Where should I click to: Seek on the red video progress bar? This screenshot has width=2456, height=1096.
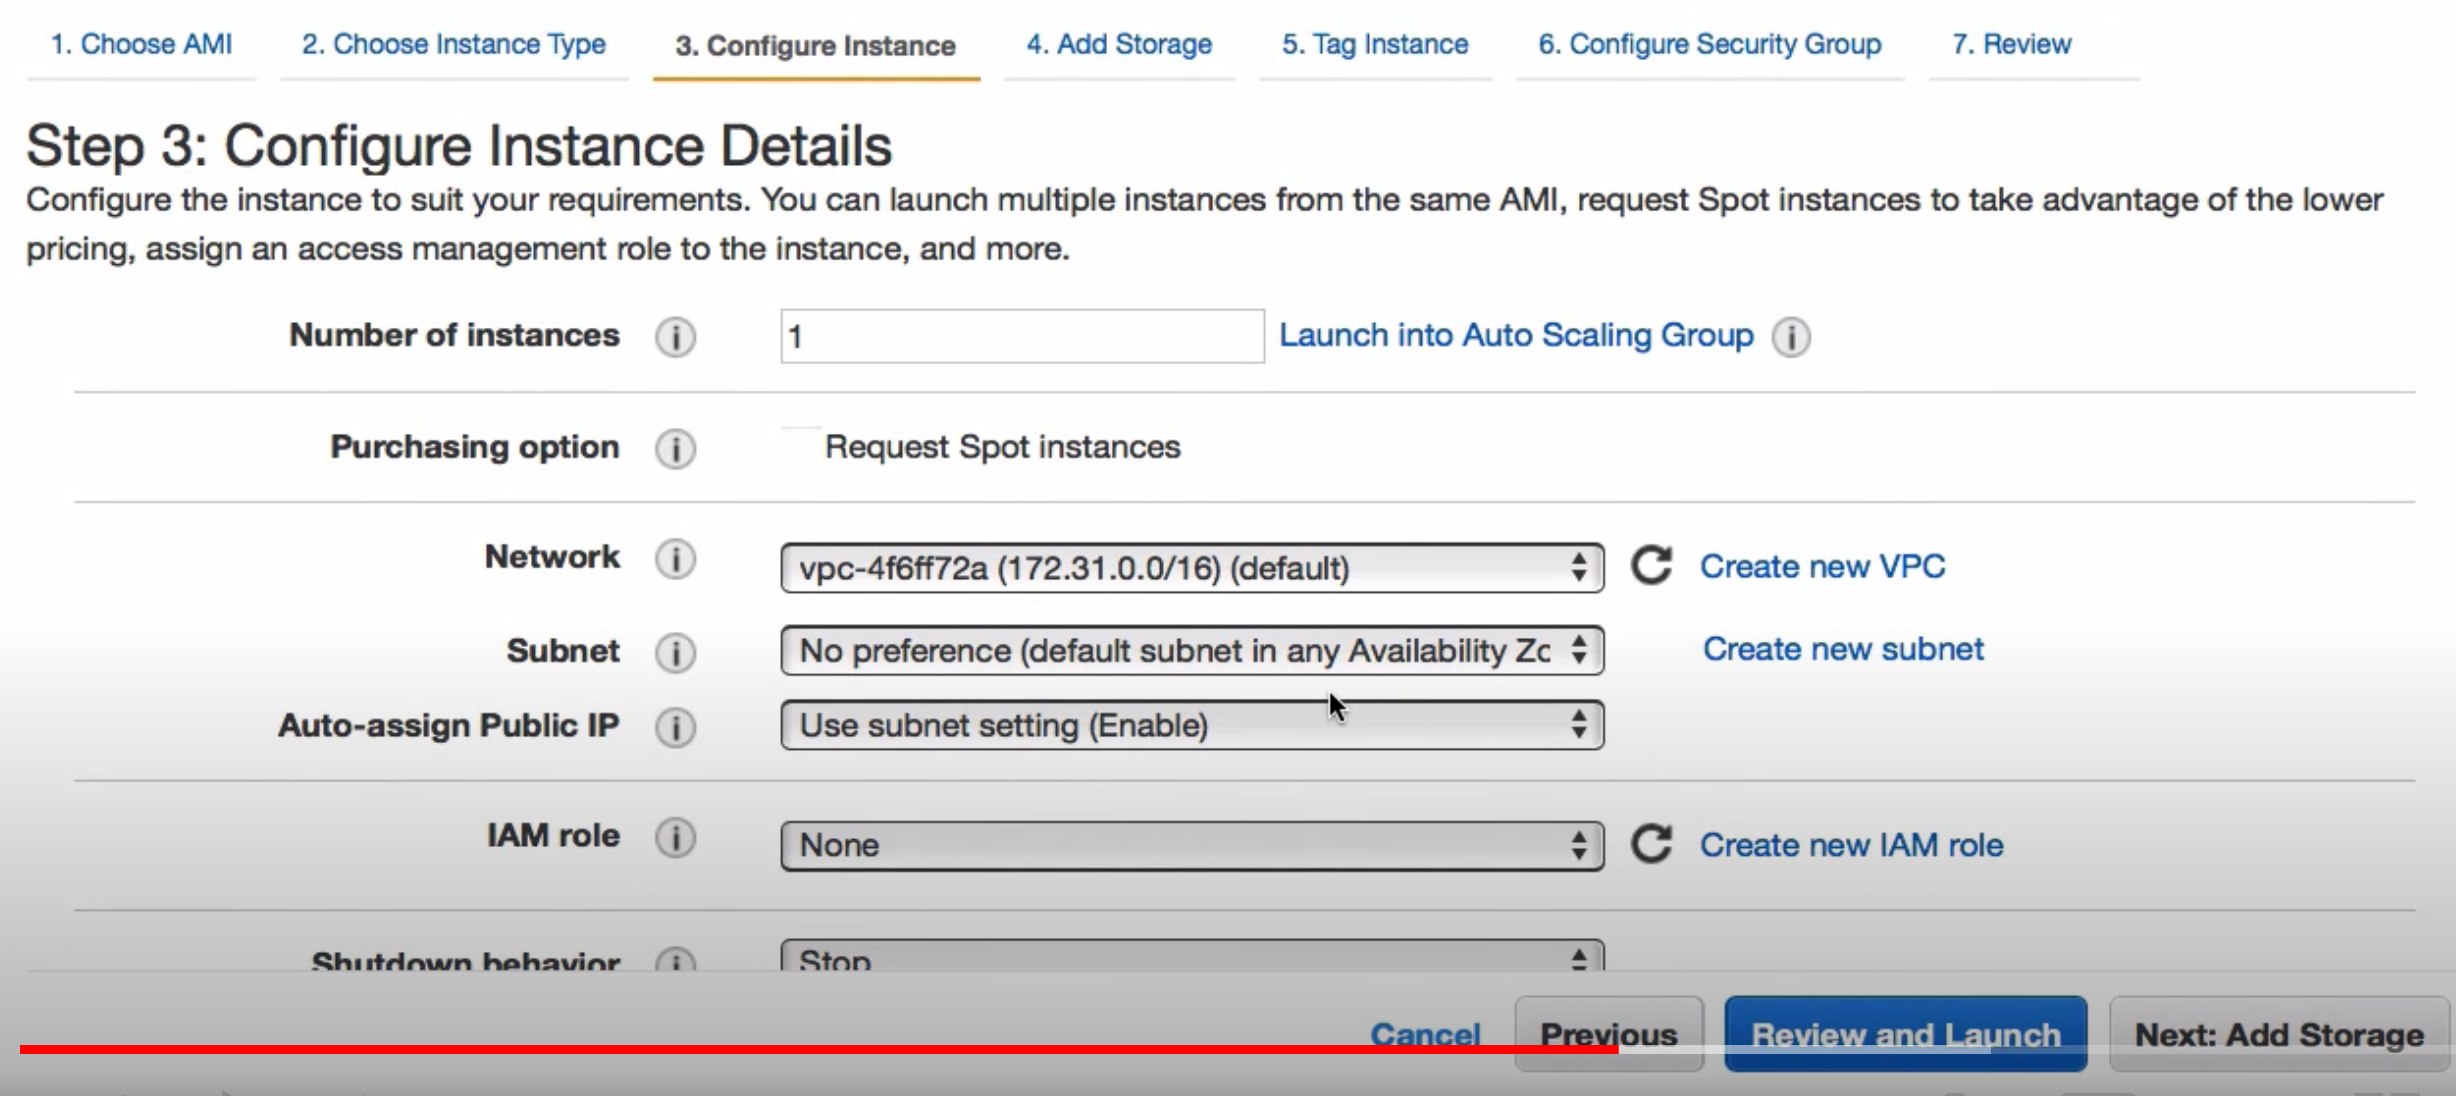pyautogui.click(x=818, y=1049)
